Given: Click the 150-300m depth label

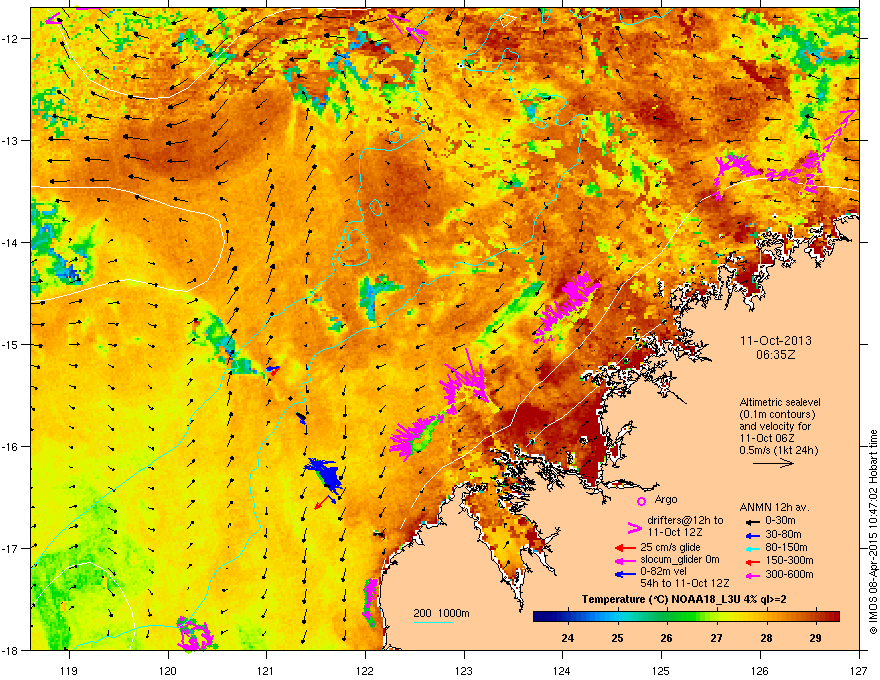Looking at the screenshot, I should click(789, 560).
